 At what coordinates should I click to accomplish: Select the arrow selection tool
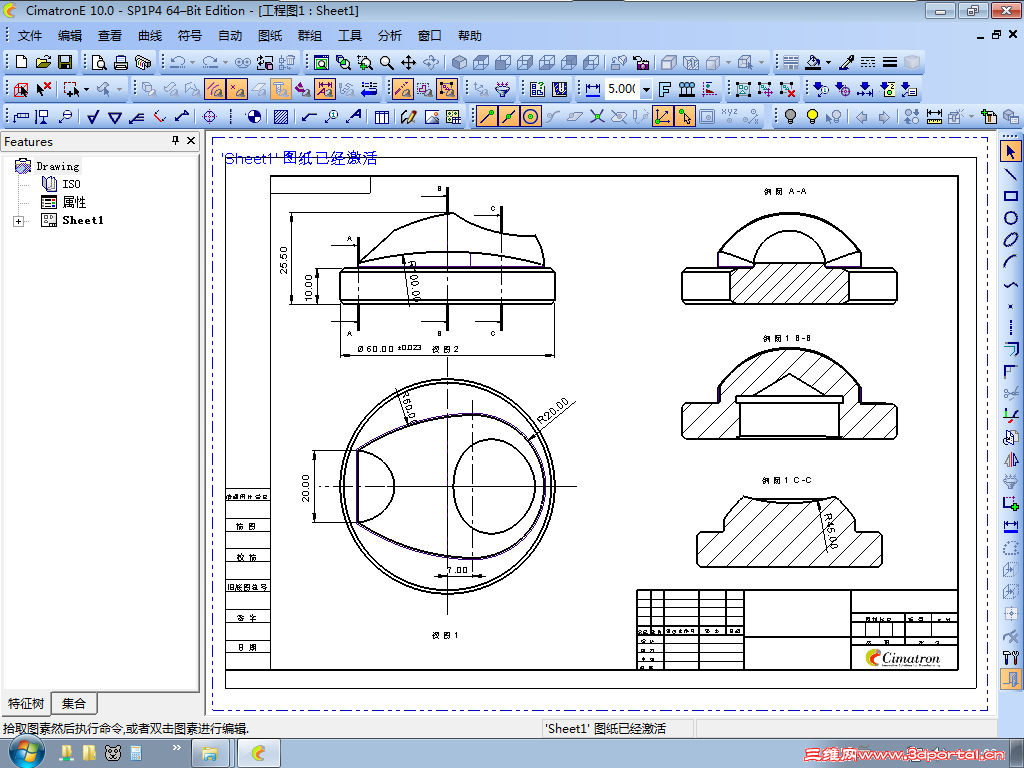1010,152
